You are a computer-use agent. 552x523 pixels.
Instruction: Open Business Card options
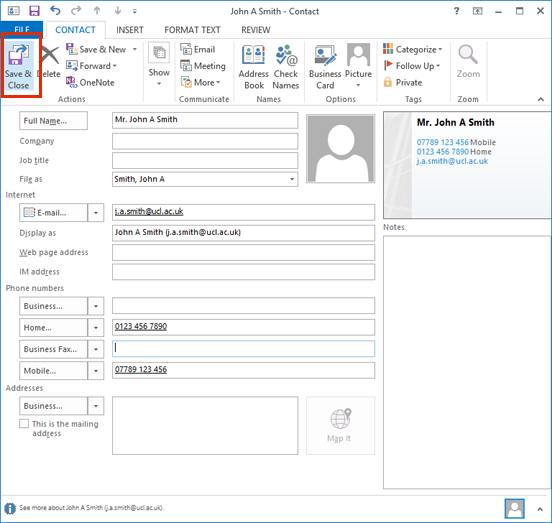pos(325,67)
